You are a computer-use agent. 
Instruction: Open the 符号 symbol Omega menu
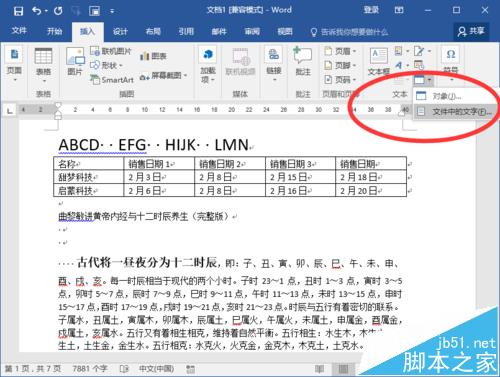pos(451,63)
